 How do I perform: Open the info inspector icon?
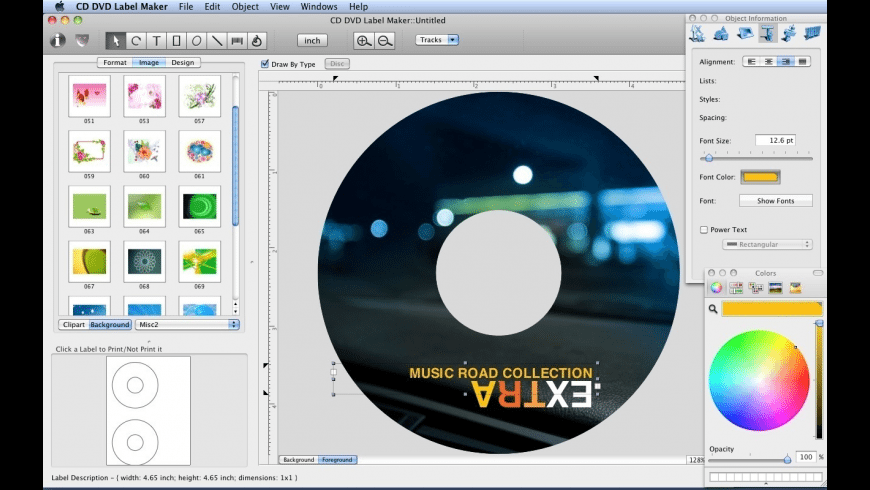point(58,41)
